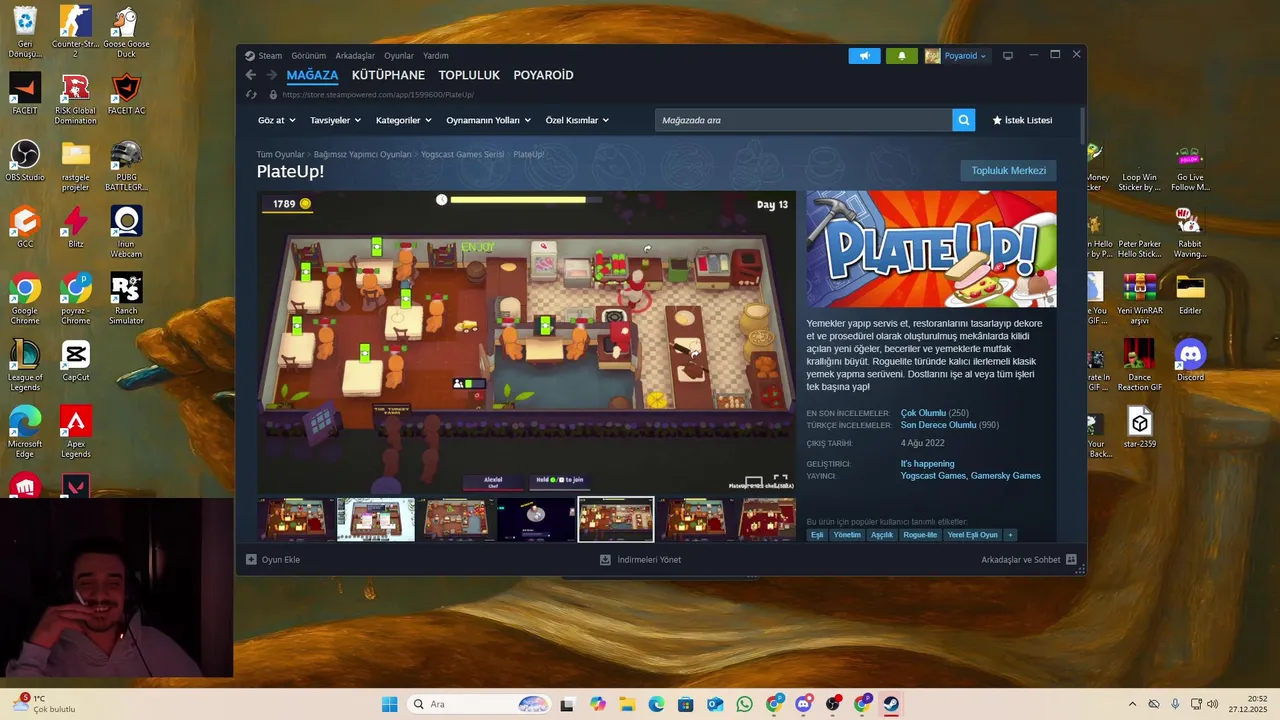
Task: Open the OBS Studio desktop shortcut
Action: 25,161
